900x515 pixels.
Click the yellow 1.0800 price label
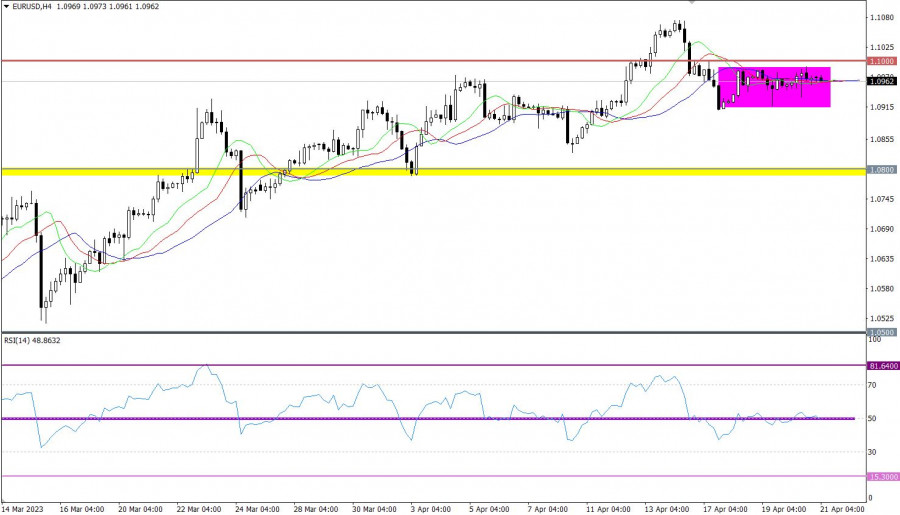point(882,171)
